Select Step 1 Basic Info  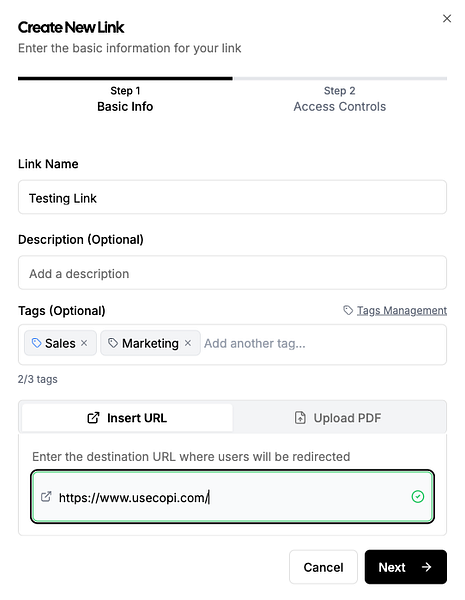click(125, 99)
